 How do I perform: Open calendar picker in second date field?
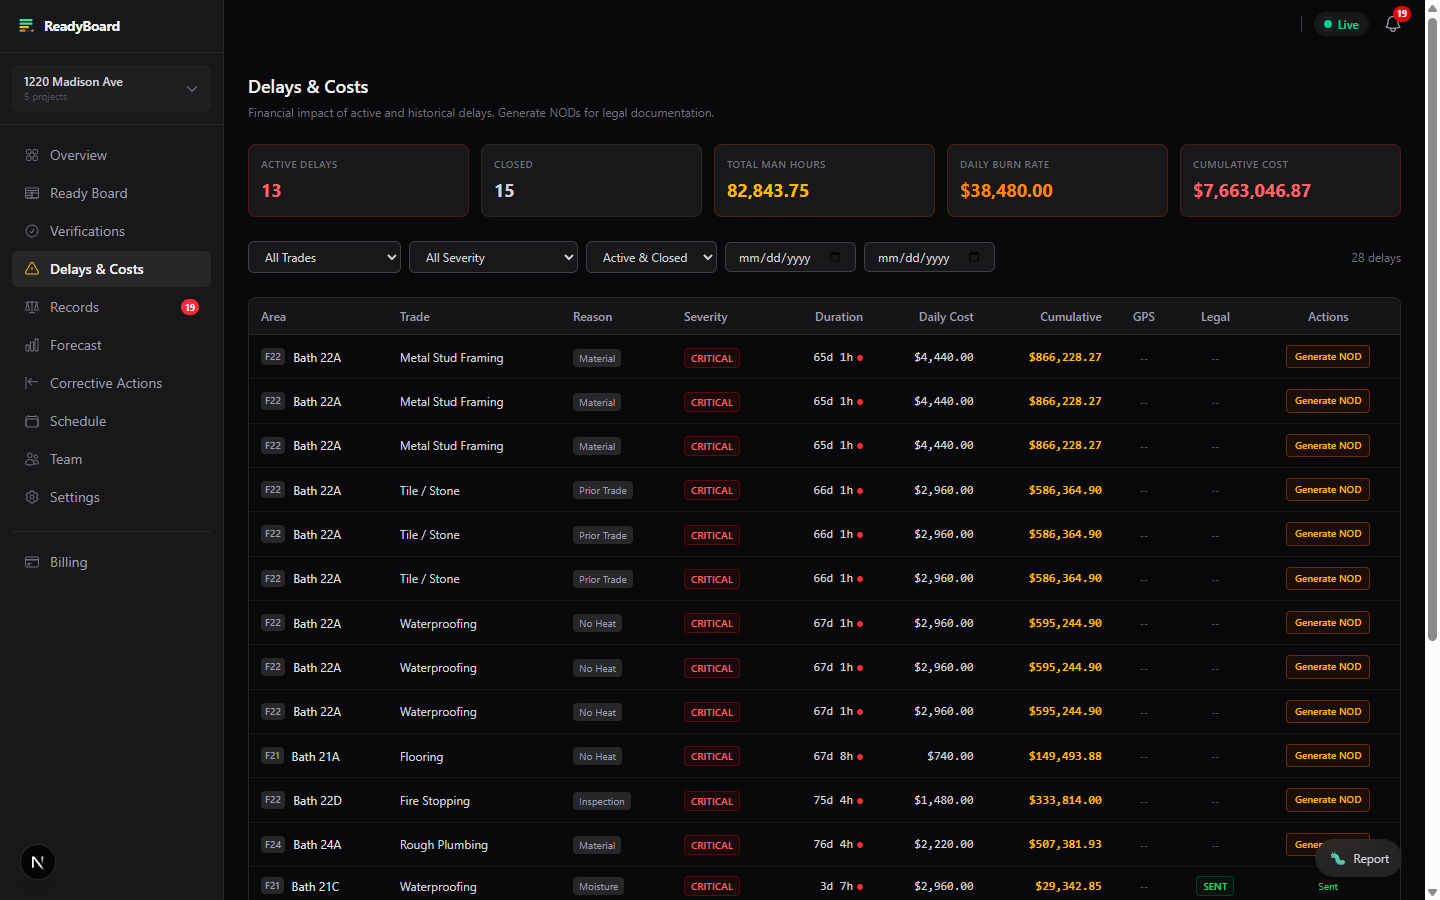[x=974, y=257]
